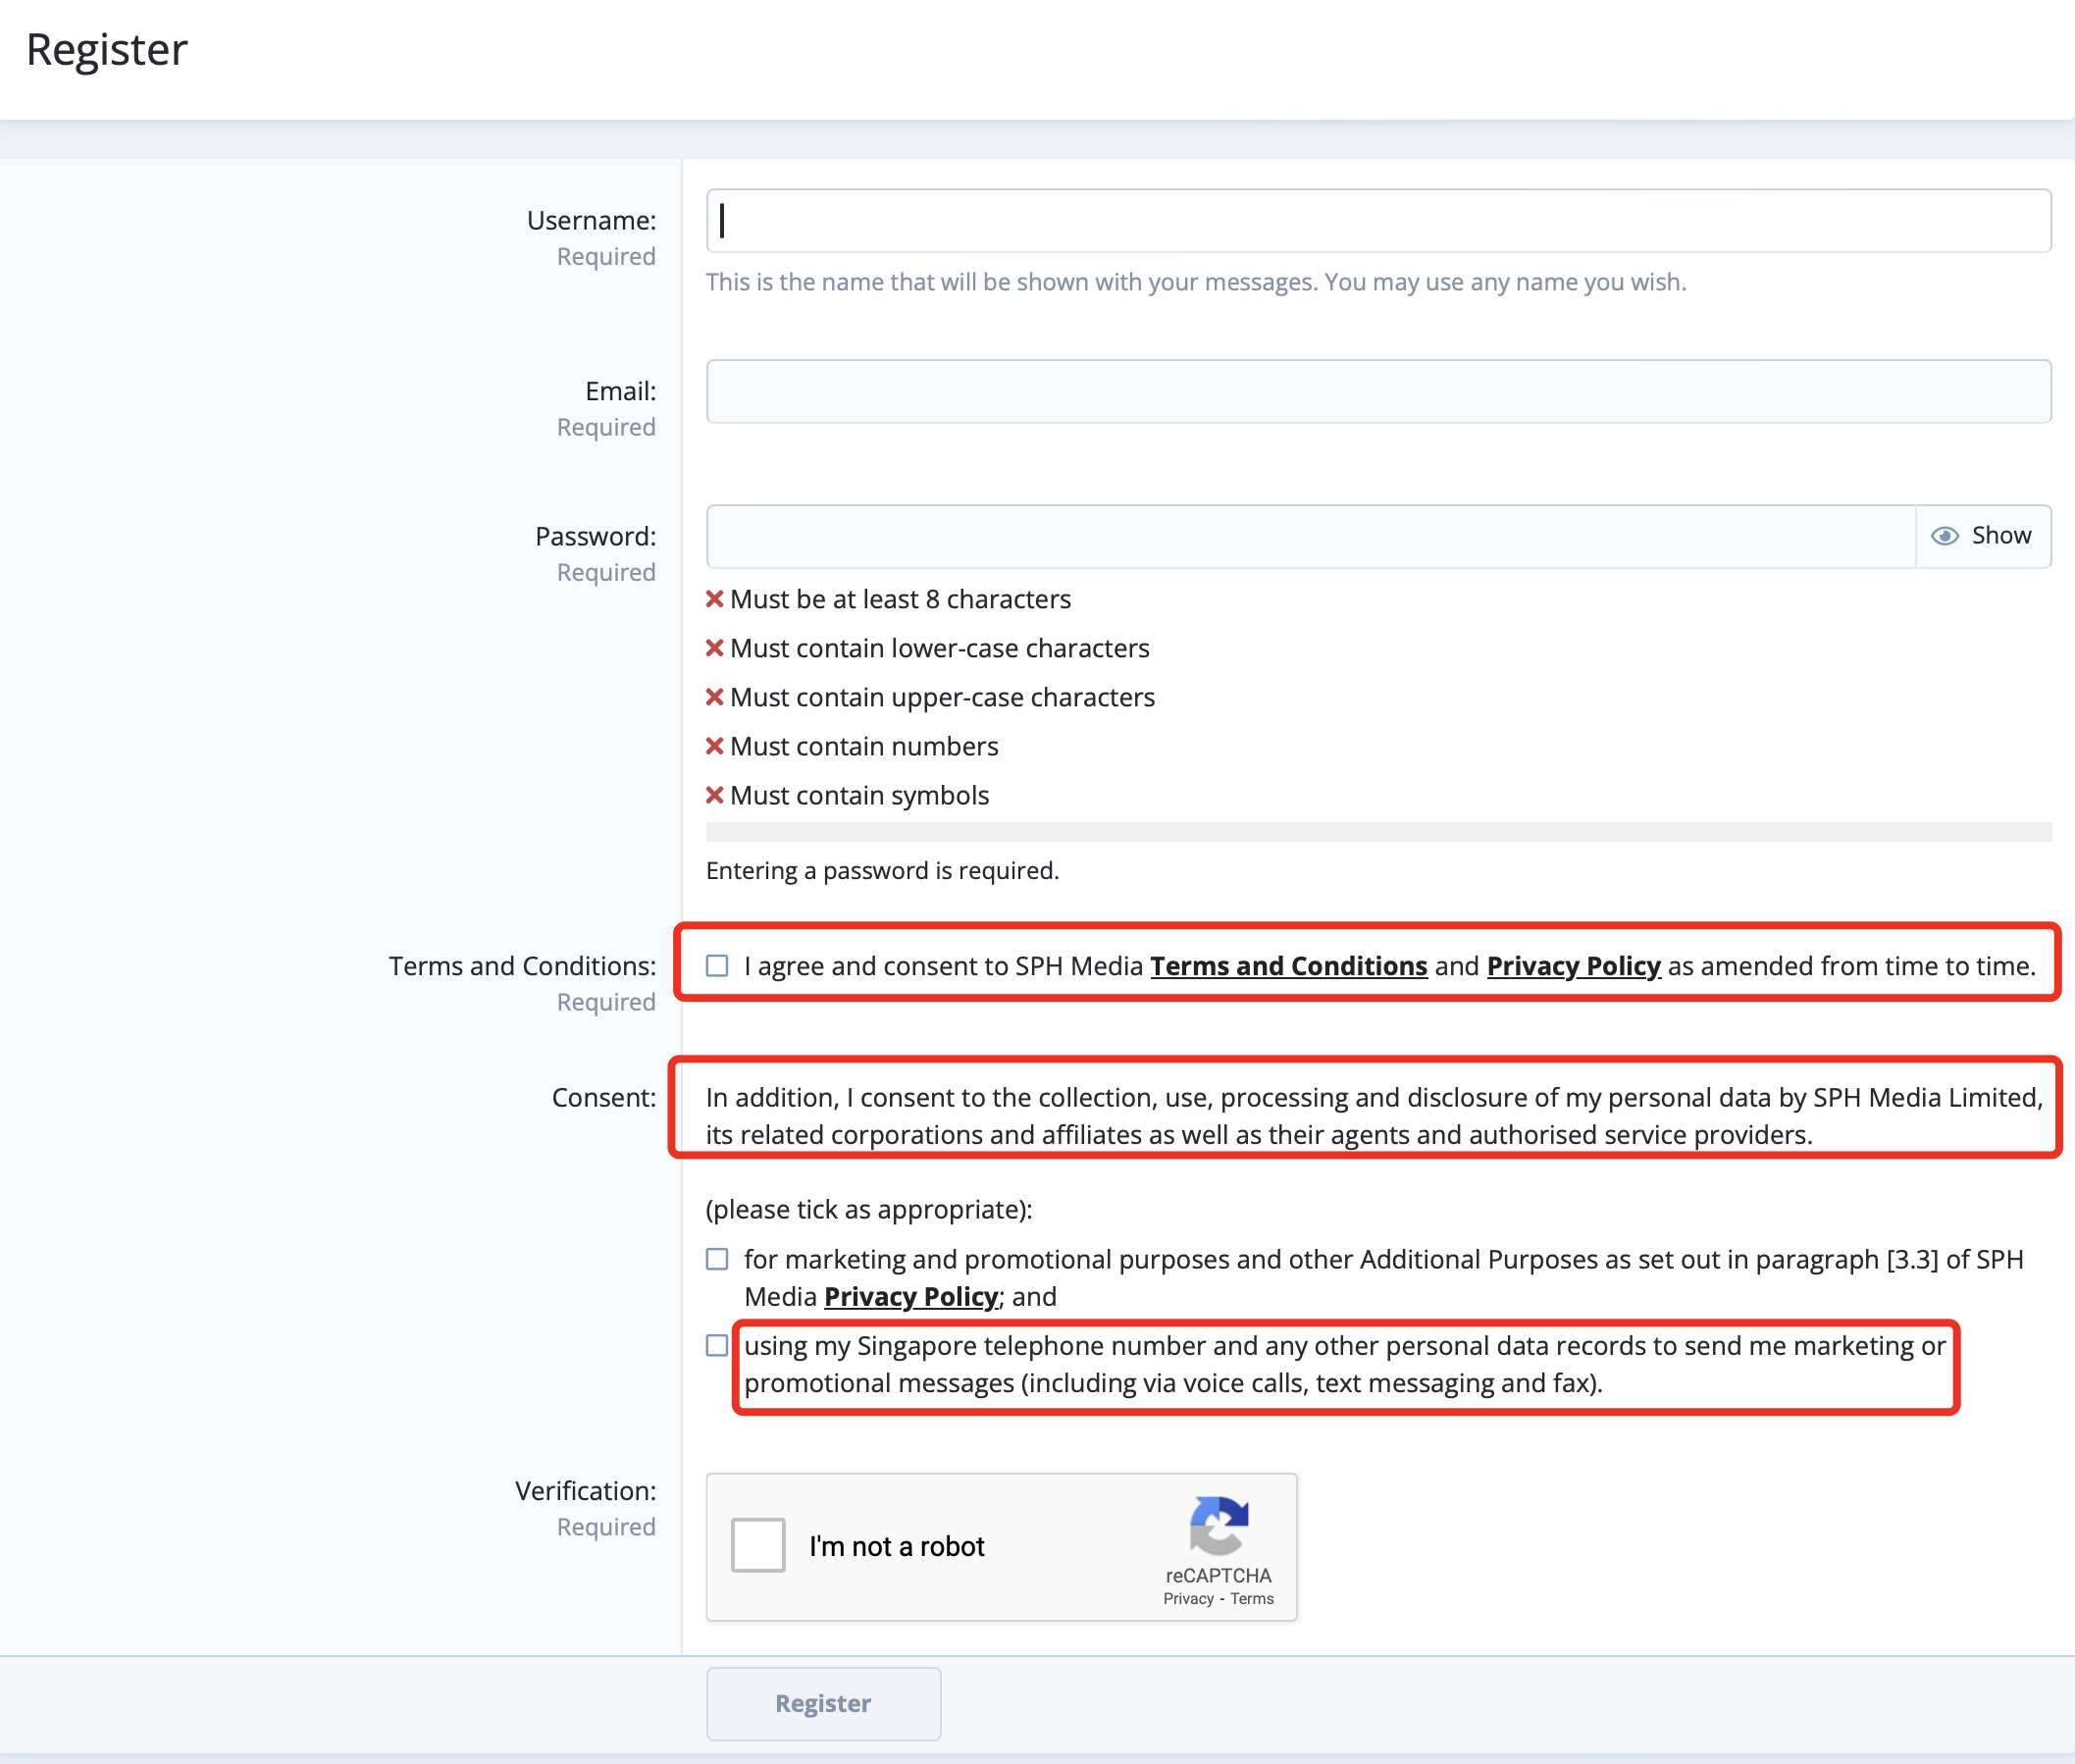Click the red X beside 'Must contain symbols'
This screenshot has width=2075, height=1764.
[x=714, y=795]
